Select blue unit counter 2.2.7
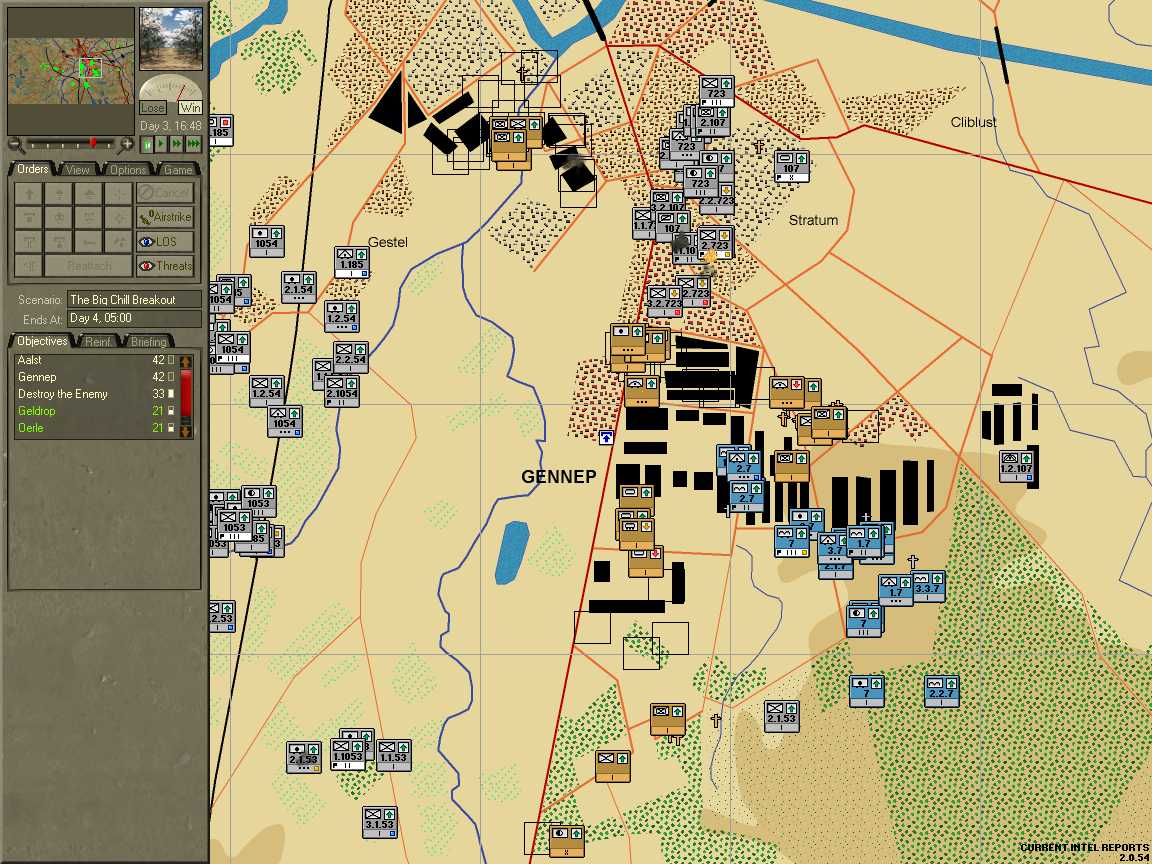Screen dimensions: 1152x864 942,691
